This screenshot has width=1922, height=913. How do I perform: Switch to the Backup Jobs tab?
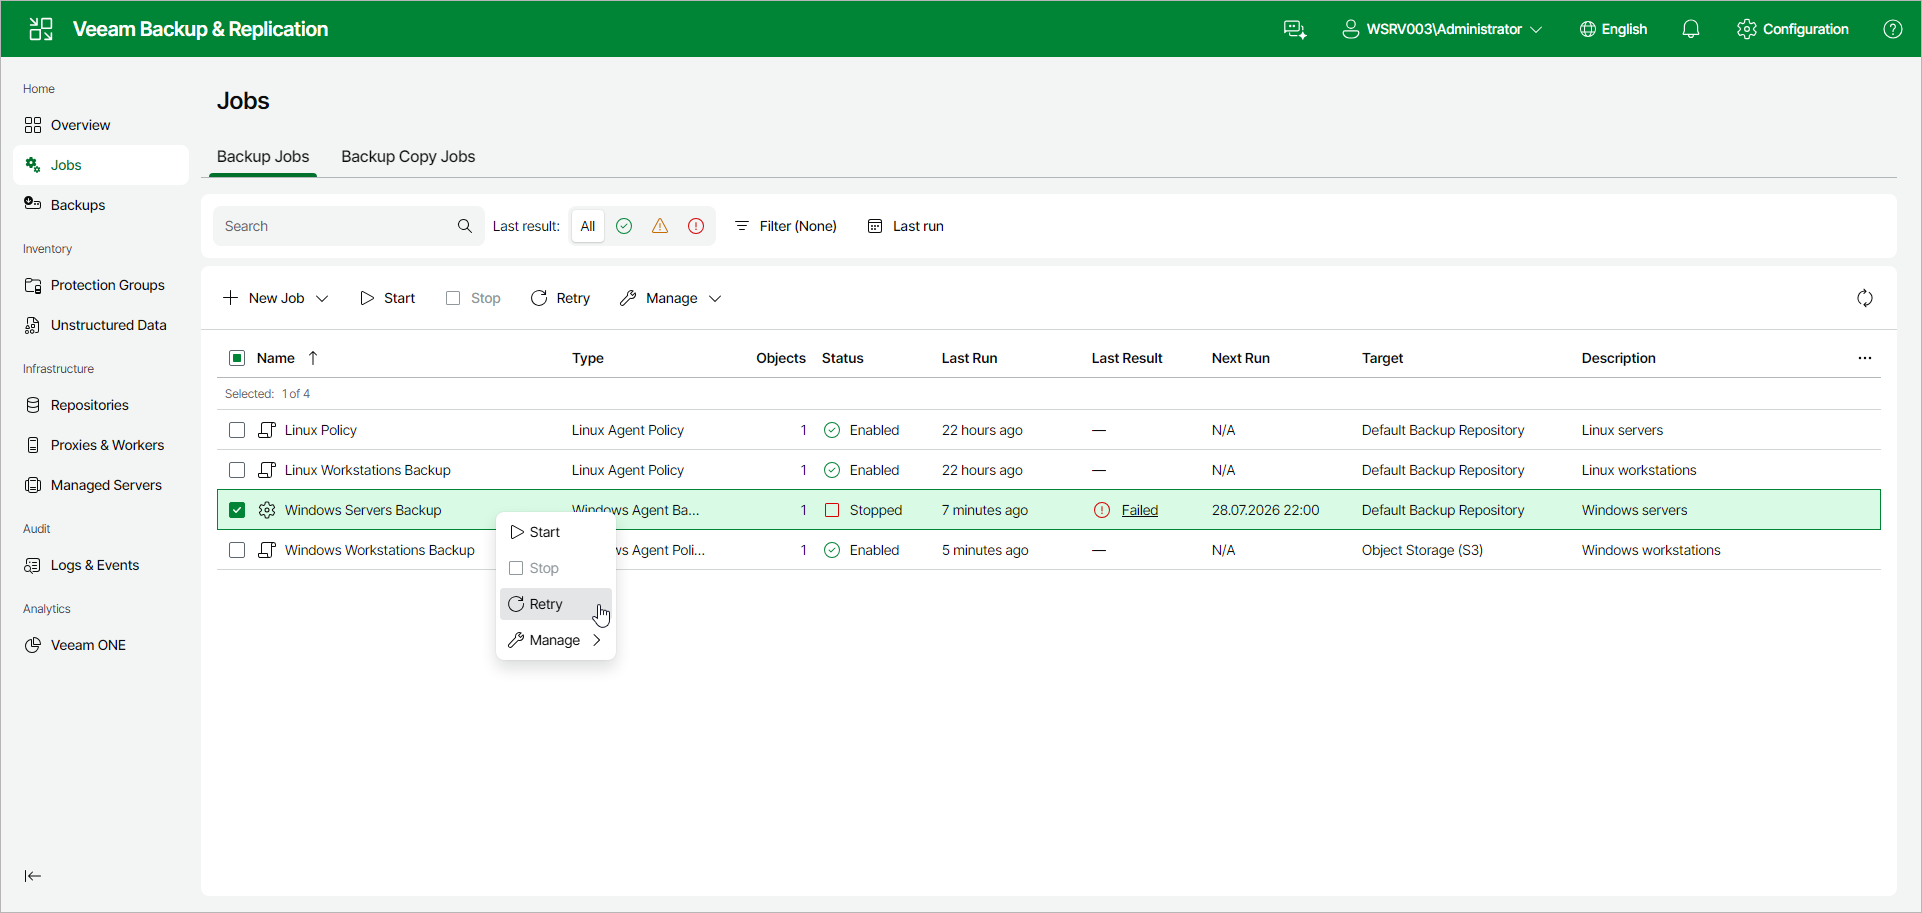(263, 157)
